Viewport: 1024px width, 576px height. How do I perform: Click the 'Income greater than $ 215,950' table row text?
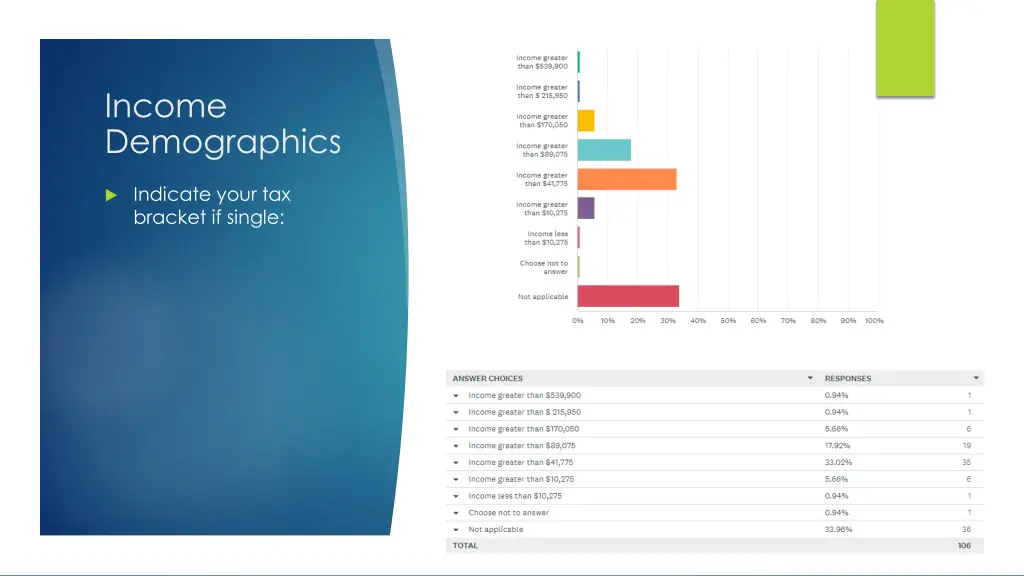click(x=524, y=412)
